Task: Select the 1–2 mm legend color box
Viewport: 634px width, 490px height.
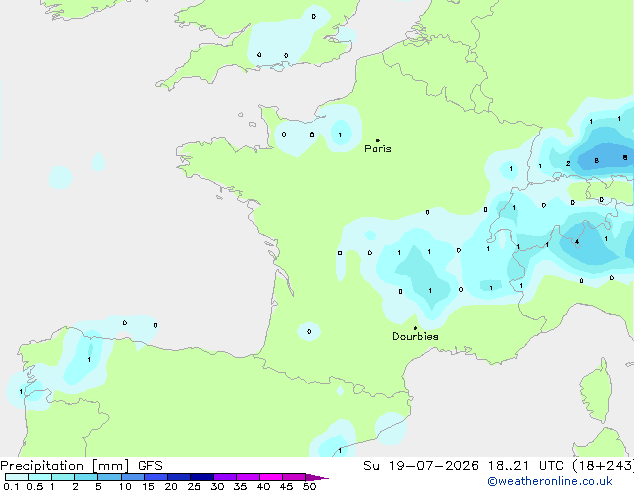Action: coord(63,477)
